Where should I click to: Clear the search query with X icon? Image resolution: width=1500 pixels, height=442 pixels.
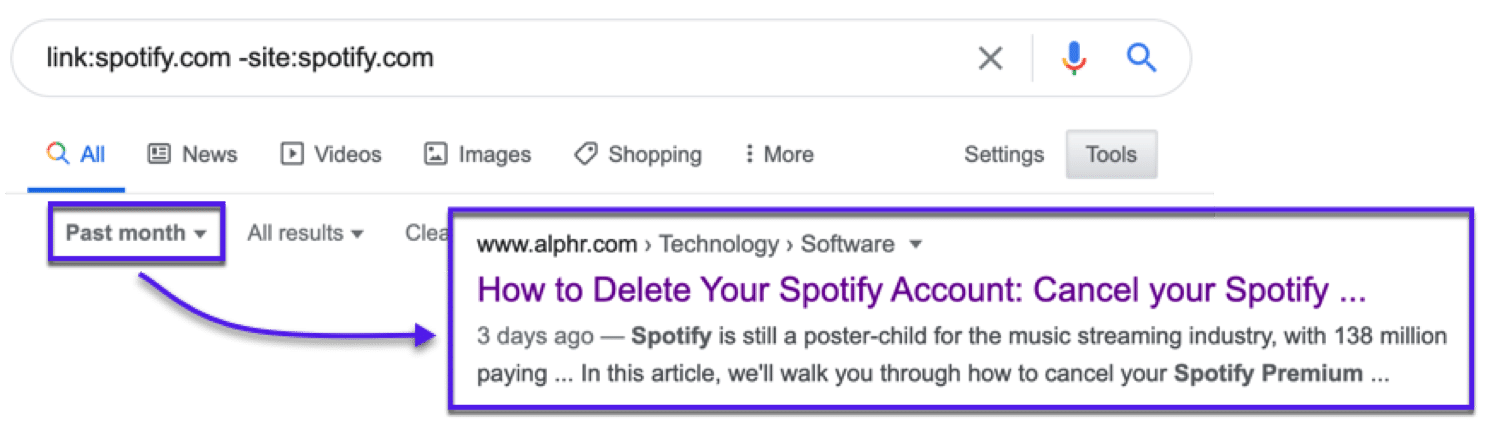(990, 59)
